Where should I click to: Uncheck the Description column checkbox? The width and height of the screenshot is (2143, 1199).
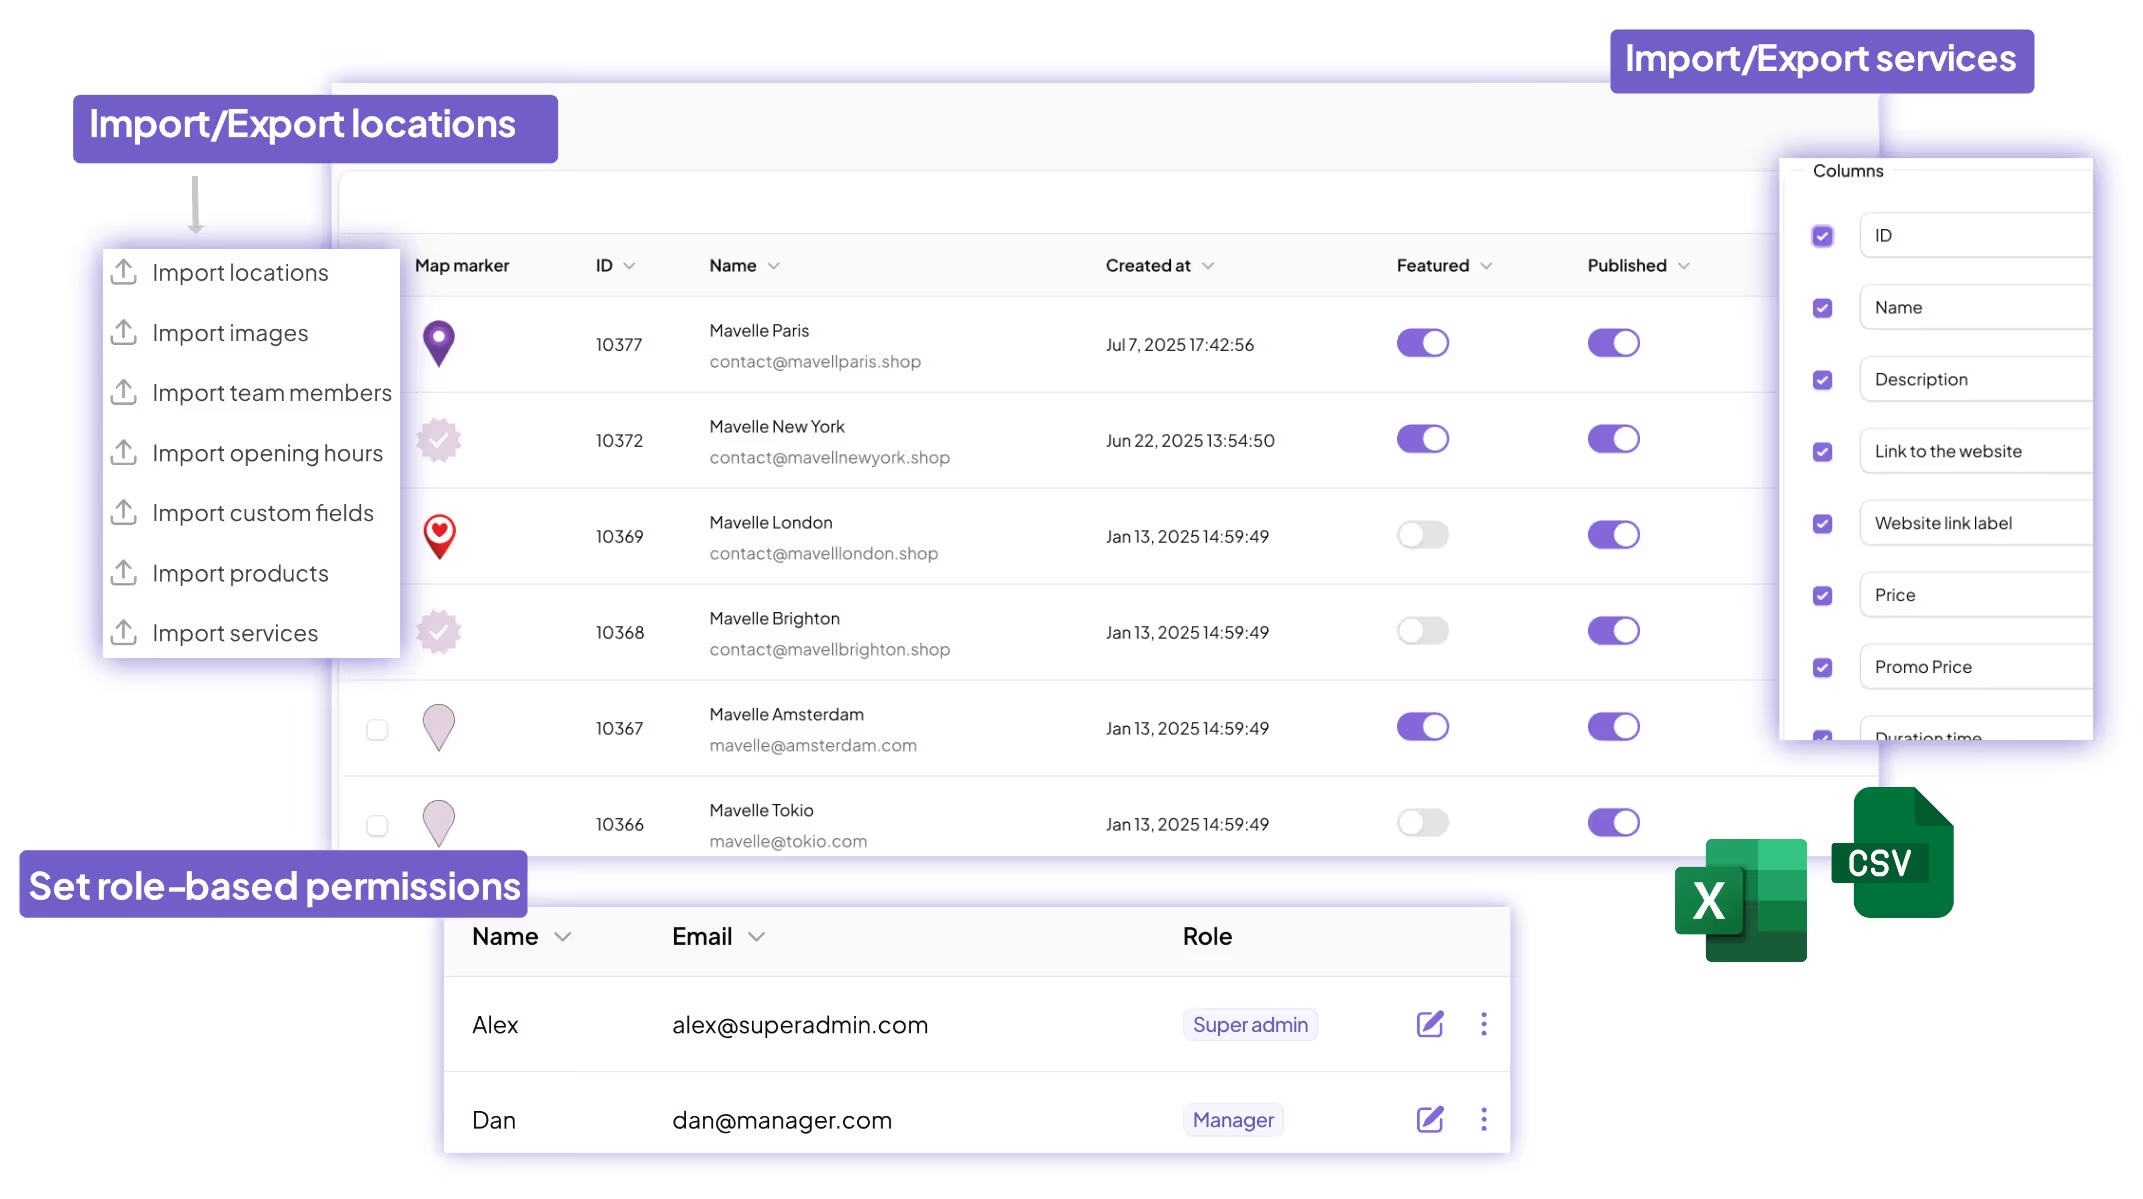coord(1822,380)
